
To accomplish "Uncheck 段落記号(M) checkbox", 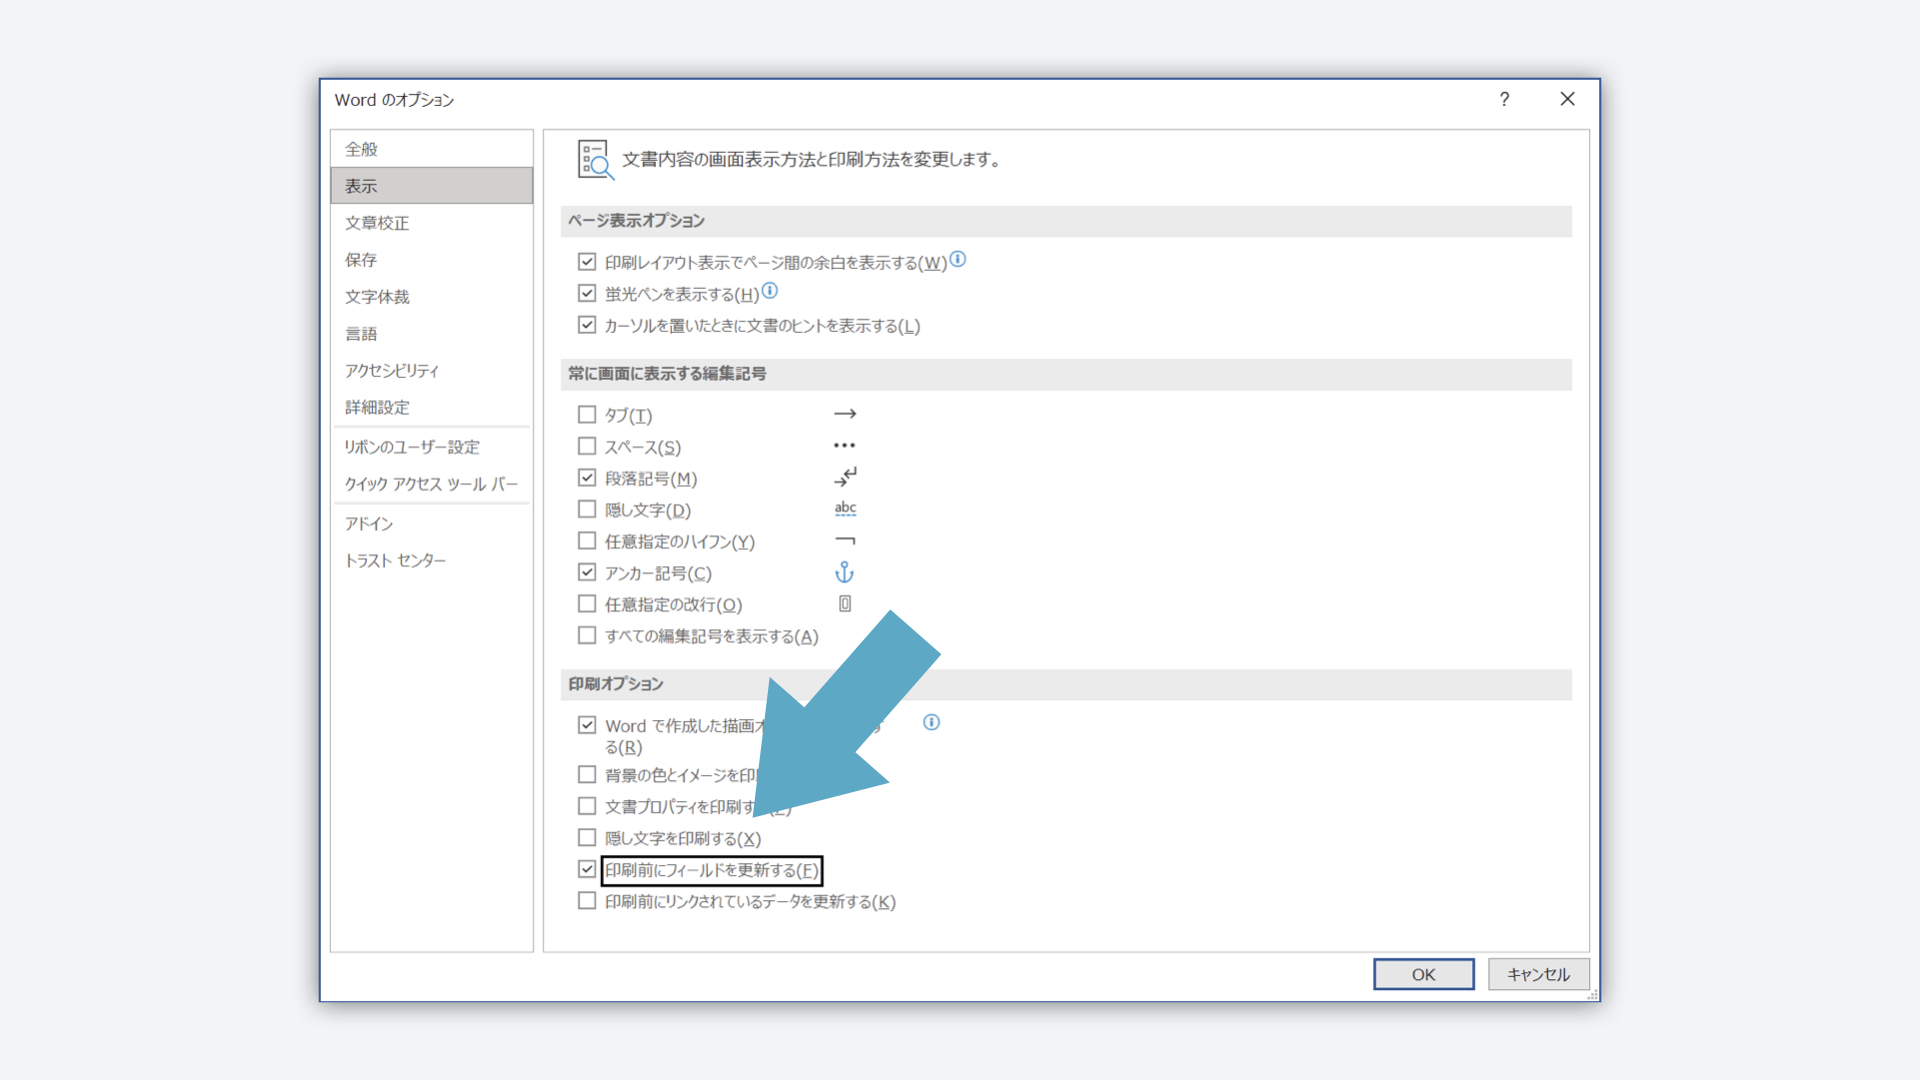I will (587, 478).
